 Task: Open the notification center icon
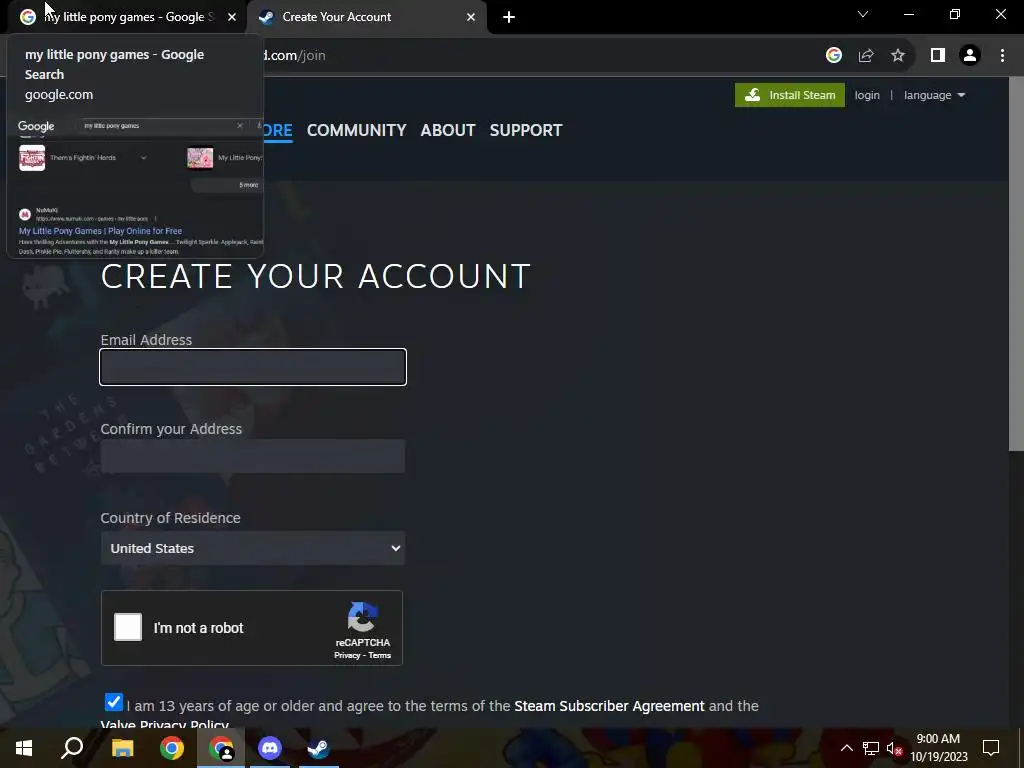pyautogui.click(x=991, y=748)
